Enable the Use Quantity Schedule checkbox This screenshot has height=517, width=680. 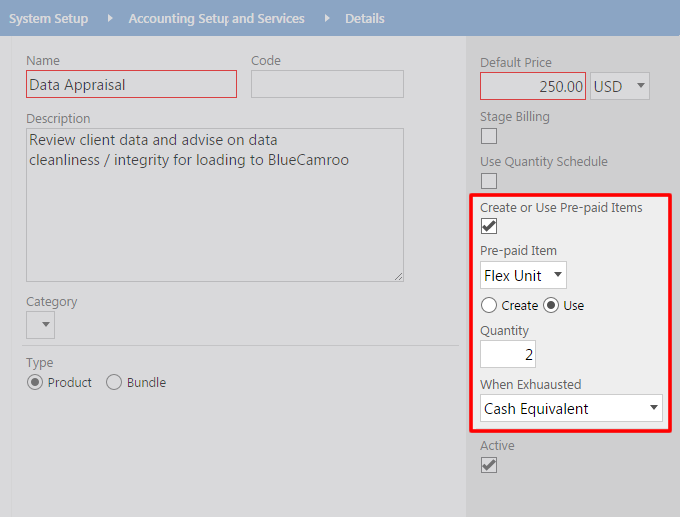[489, 181]
